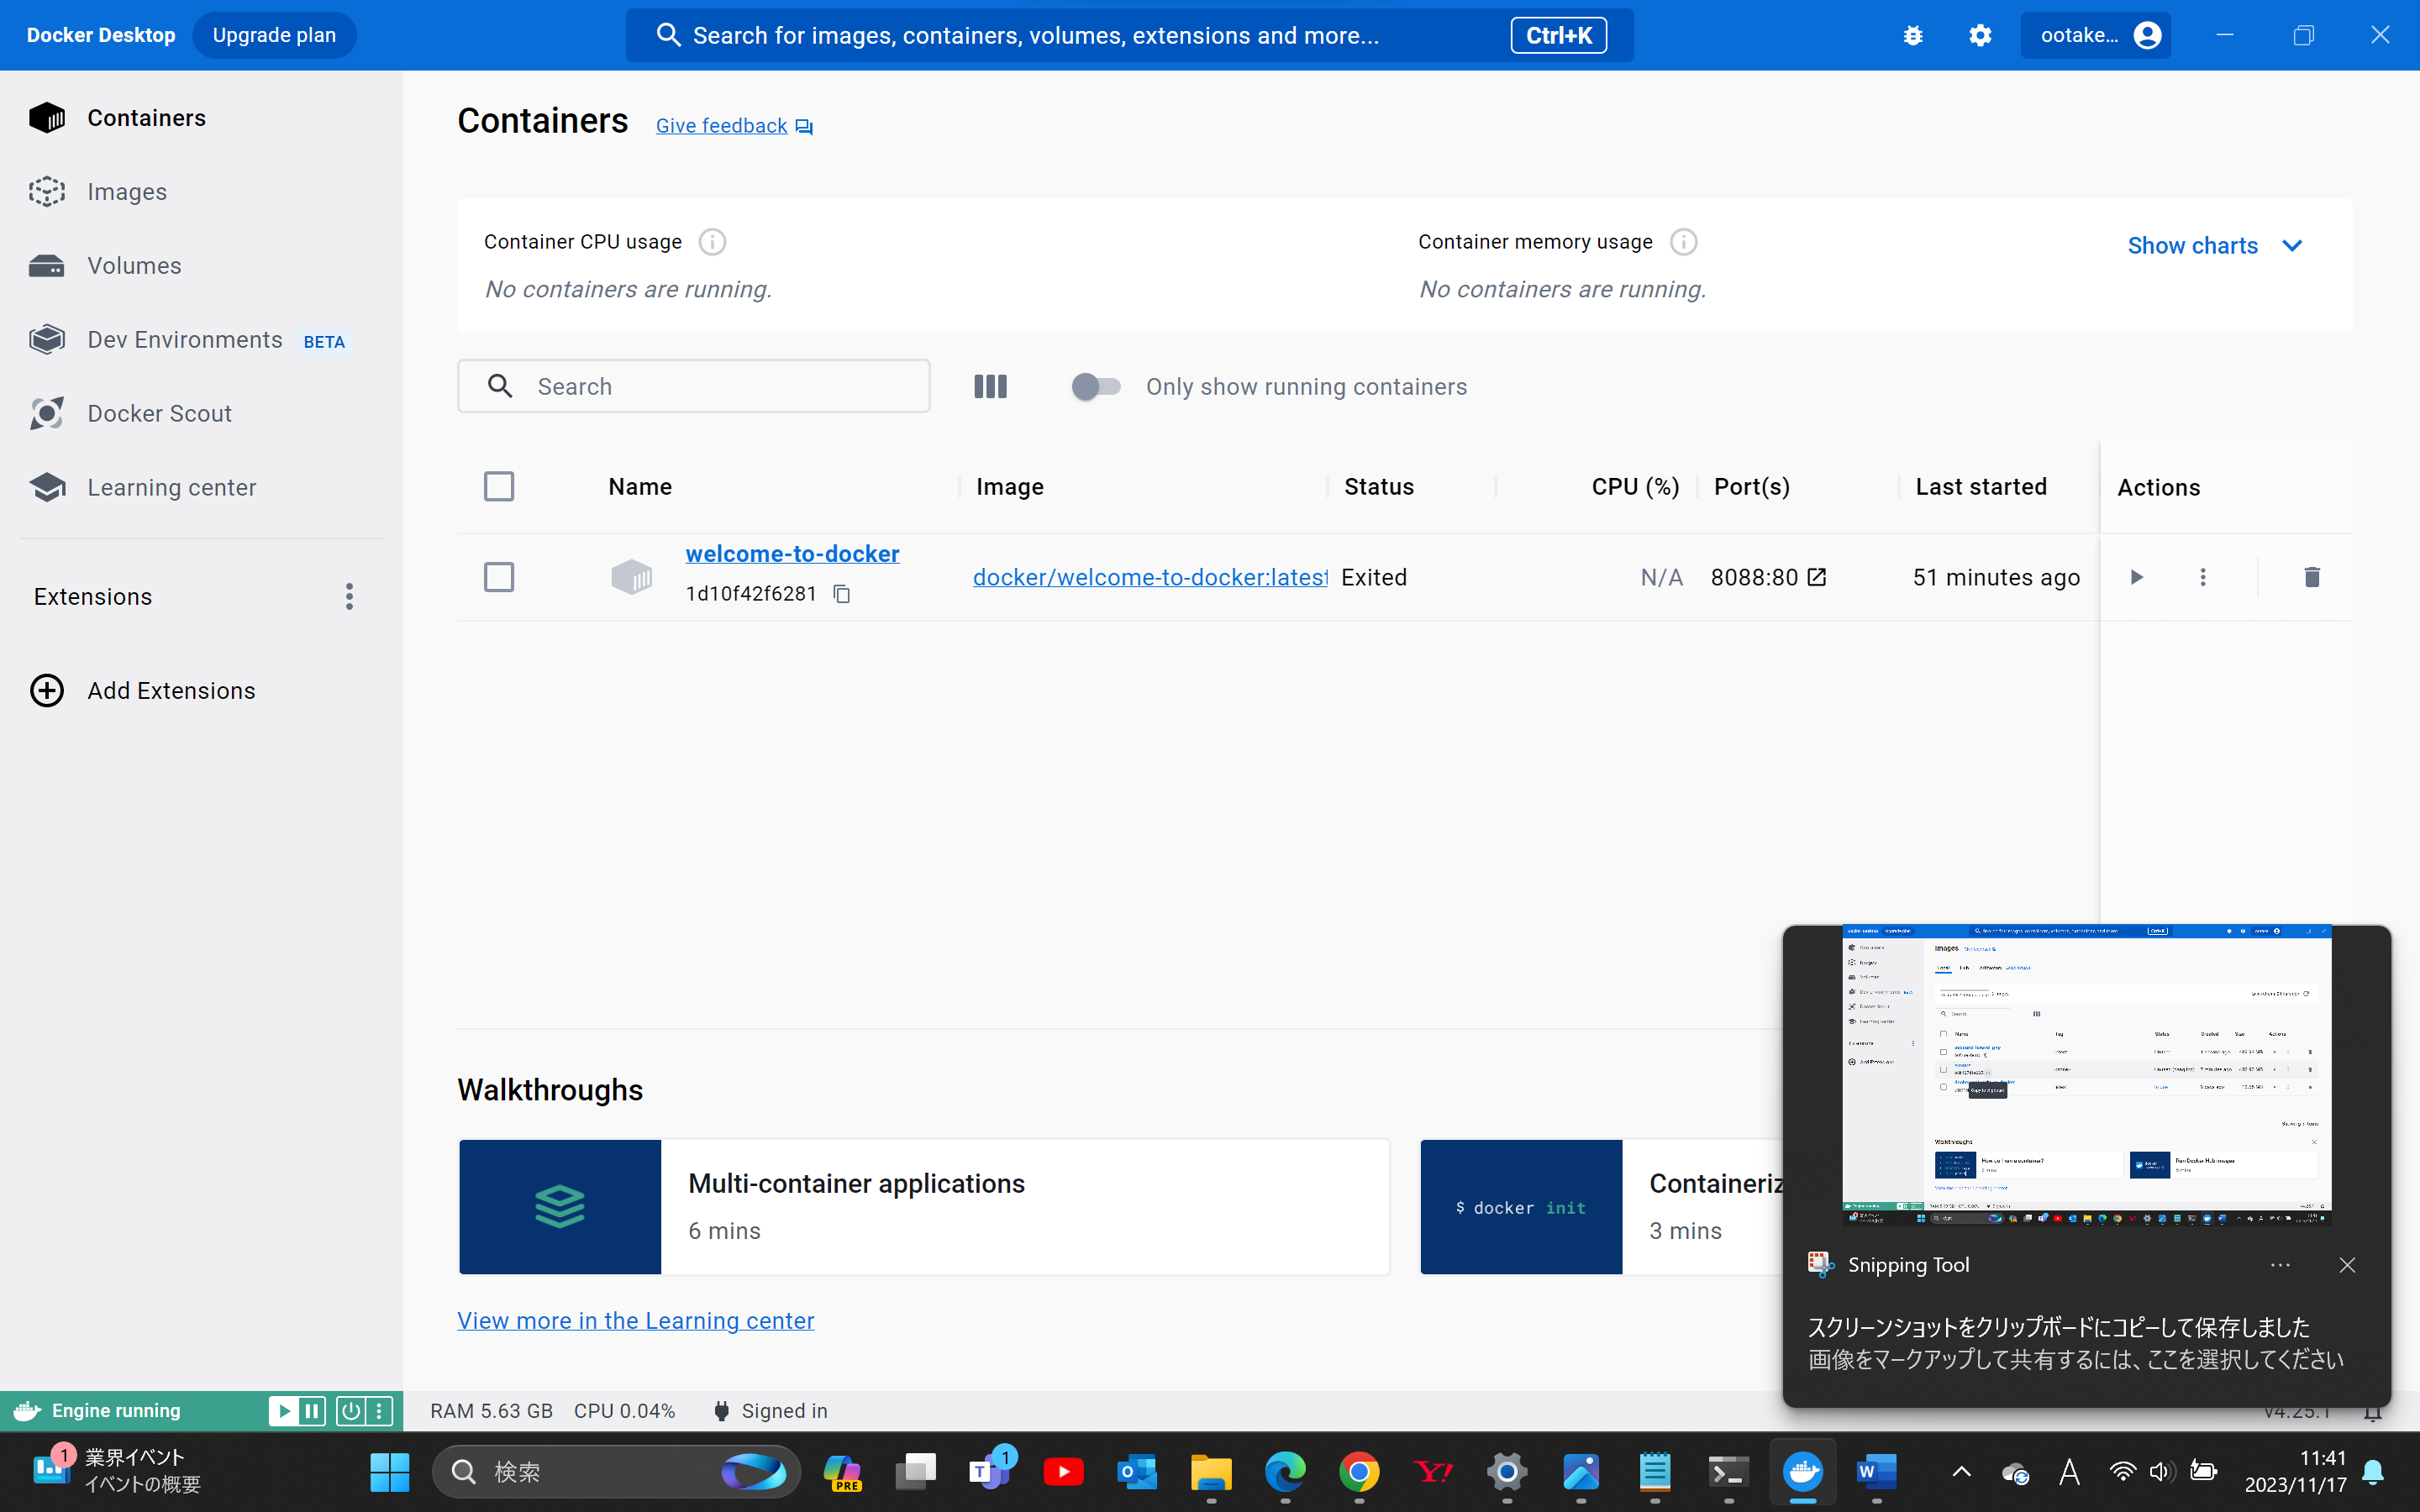The width and height of the screenshot is (2420, 1512).
Task: Expand Show charts chevron
Action: [x=2292, y=246]
